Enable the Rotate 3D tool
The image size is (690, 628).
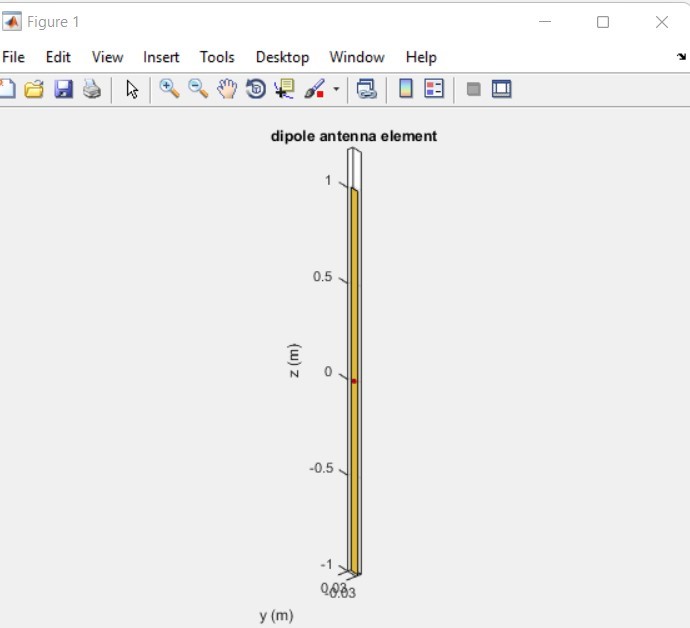tap(255, 89)
